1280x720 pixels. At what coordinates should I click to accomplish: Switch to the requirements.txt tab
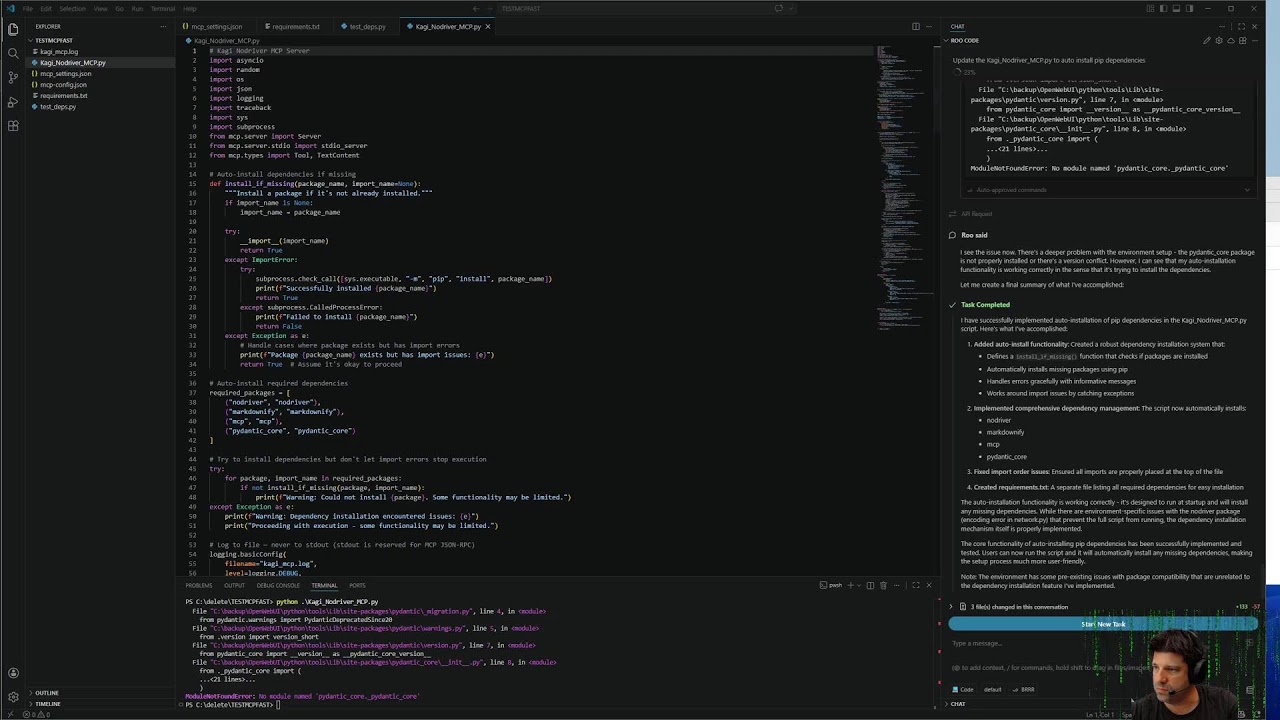(294, 27)
